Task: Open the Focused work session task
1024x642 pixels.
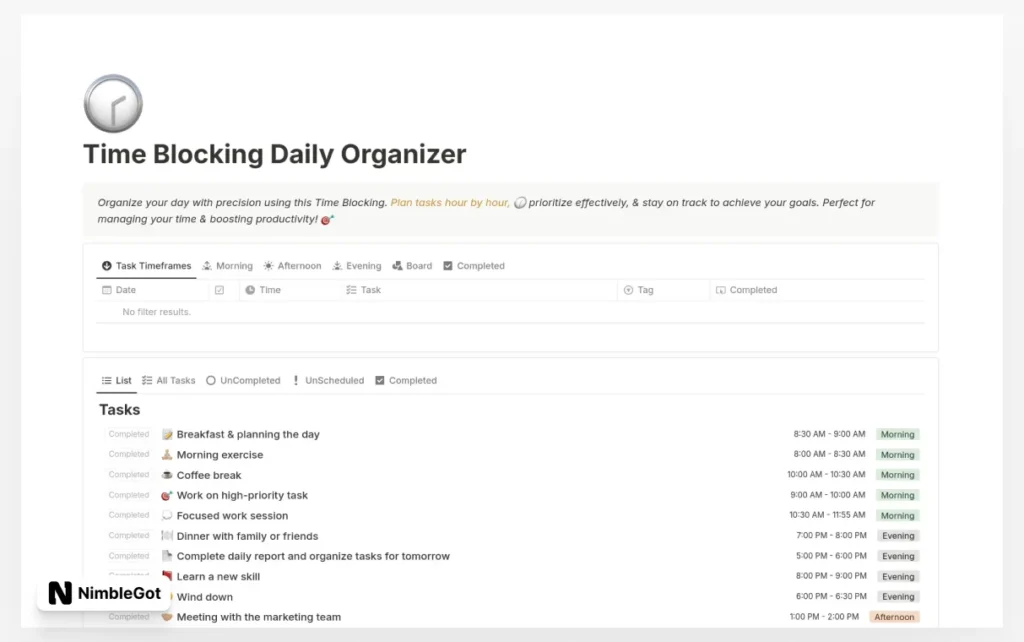Action: (232, 515)
